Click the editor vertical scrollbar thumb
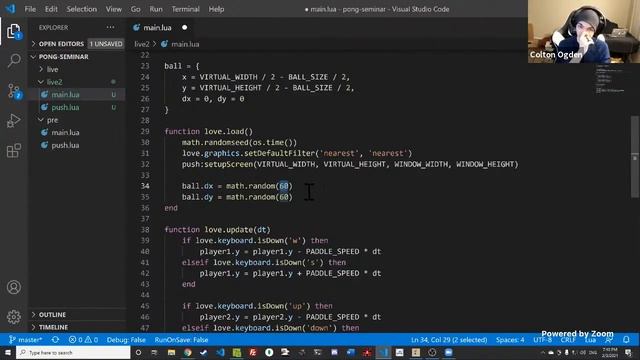Screen dimensions: 640x360 point(635,157)
